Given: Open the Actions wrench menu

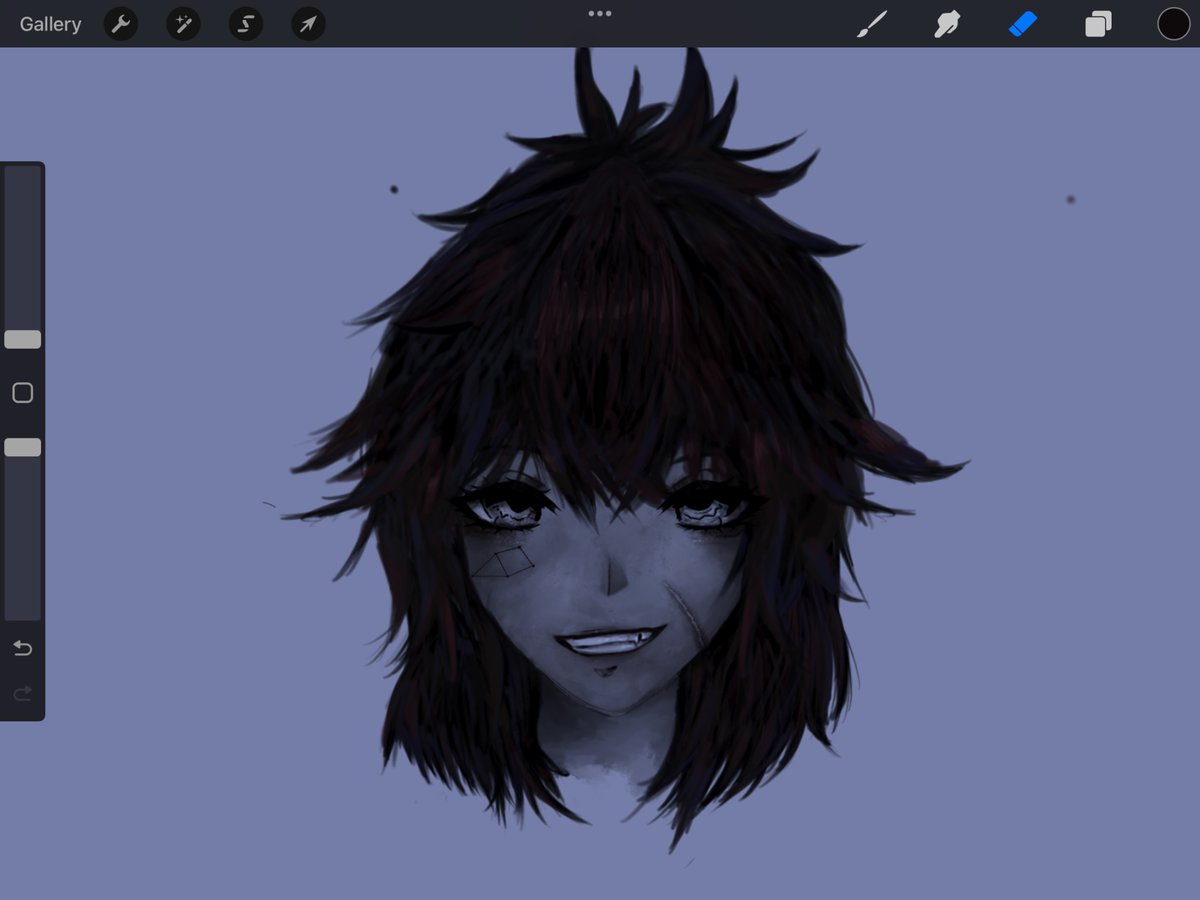Looking at the screenshot, I should [121, 24].
